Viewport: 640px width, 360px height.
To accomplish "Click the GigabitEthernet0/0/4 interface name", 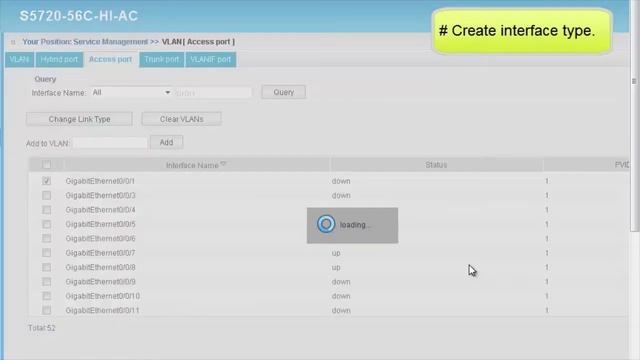I will (x=100, y=210).
